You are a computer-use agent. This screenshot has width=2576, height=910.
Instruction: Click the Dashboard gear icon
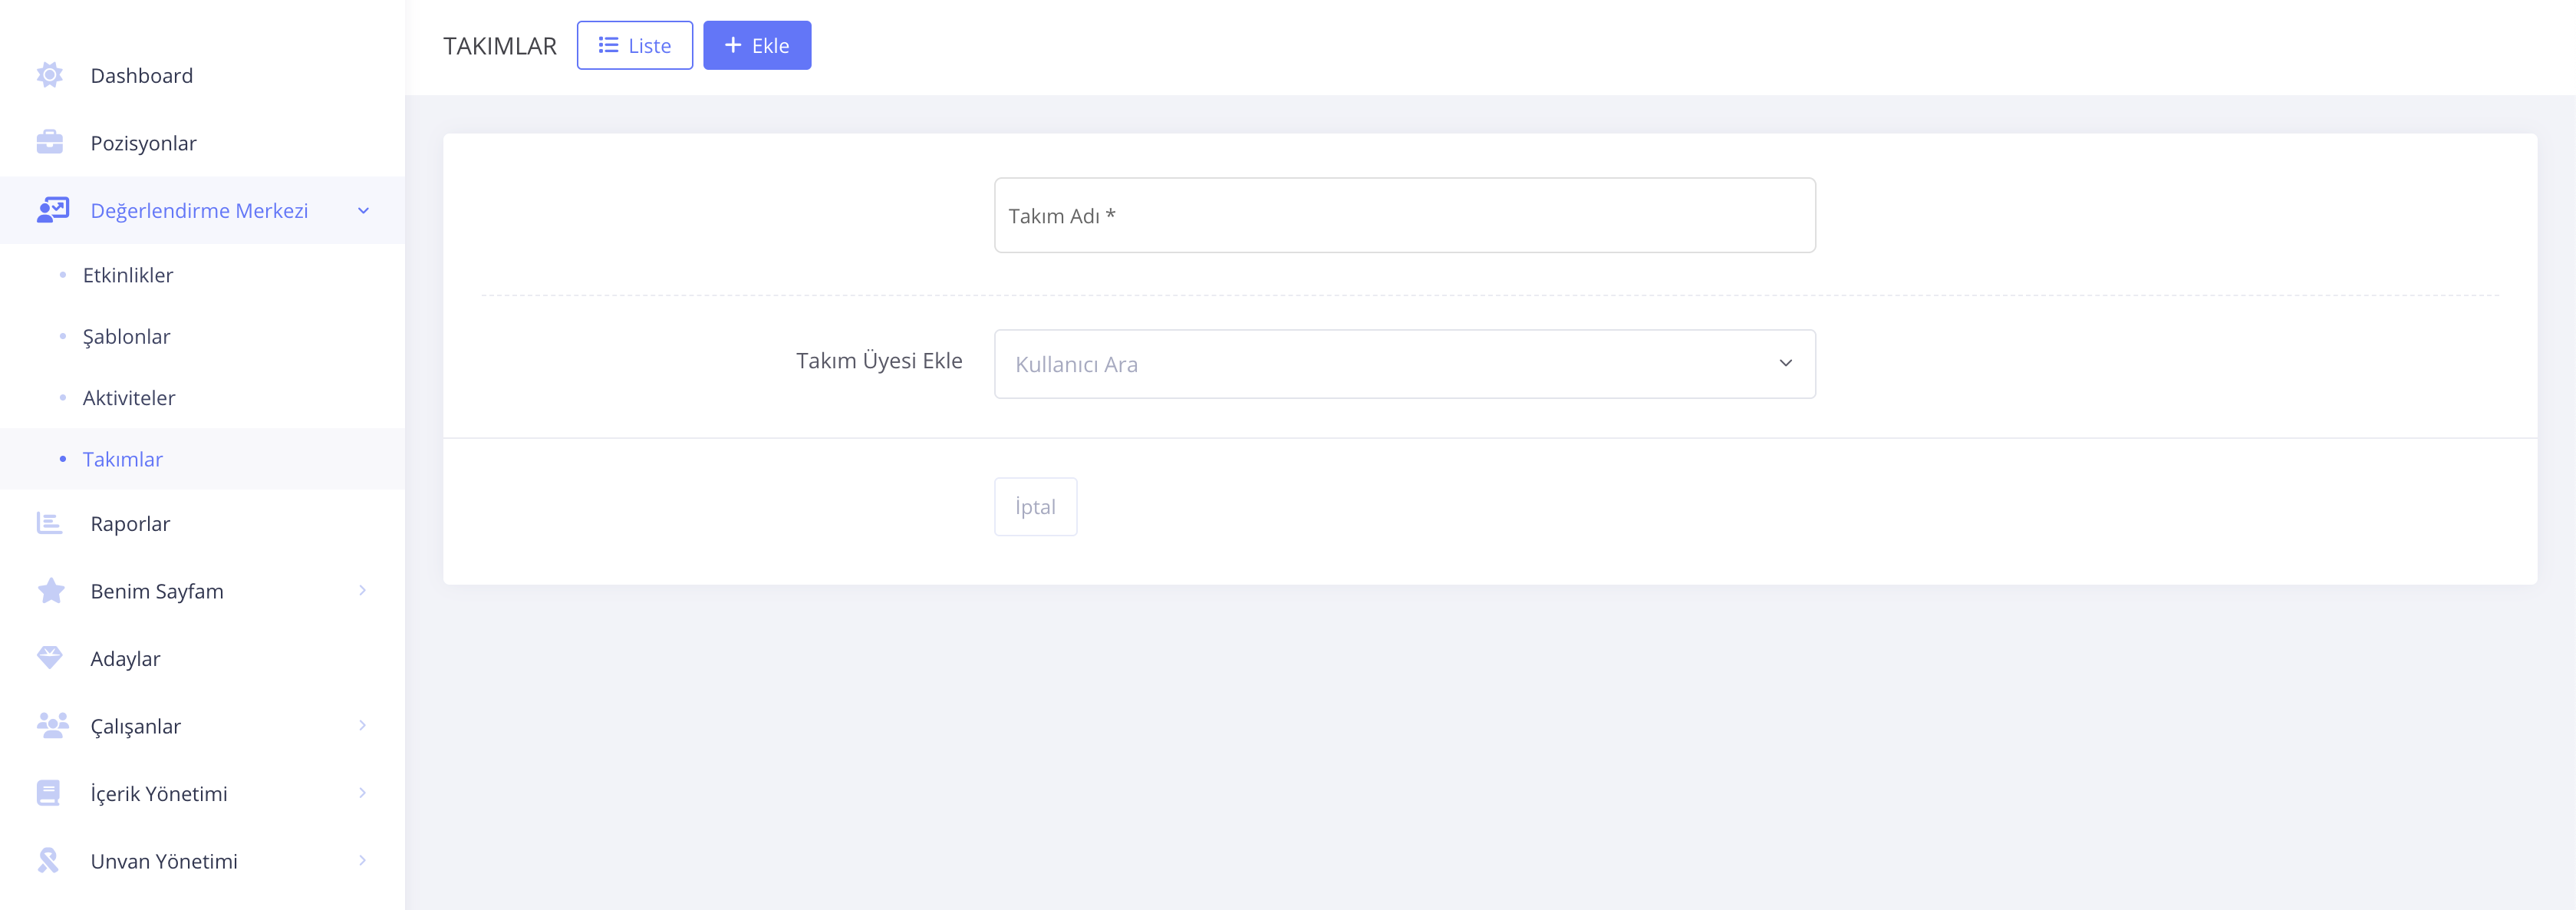50,75
